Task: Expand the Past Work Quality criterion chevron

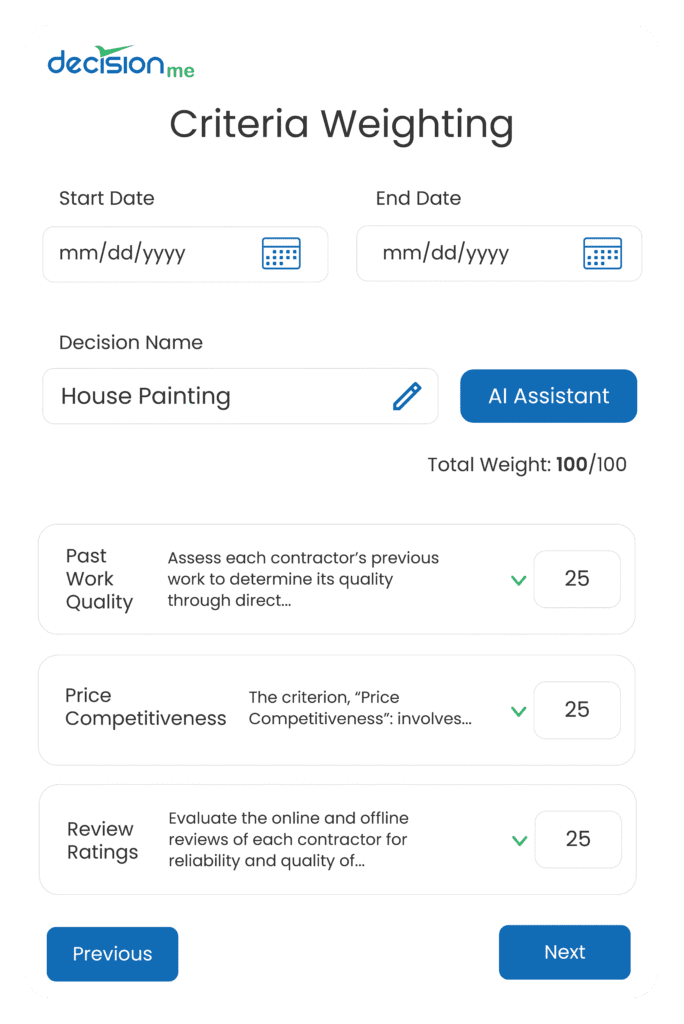Action: (518, 580)
